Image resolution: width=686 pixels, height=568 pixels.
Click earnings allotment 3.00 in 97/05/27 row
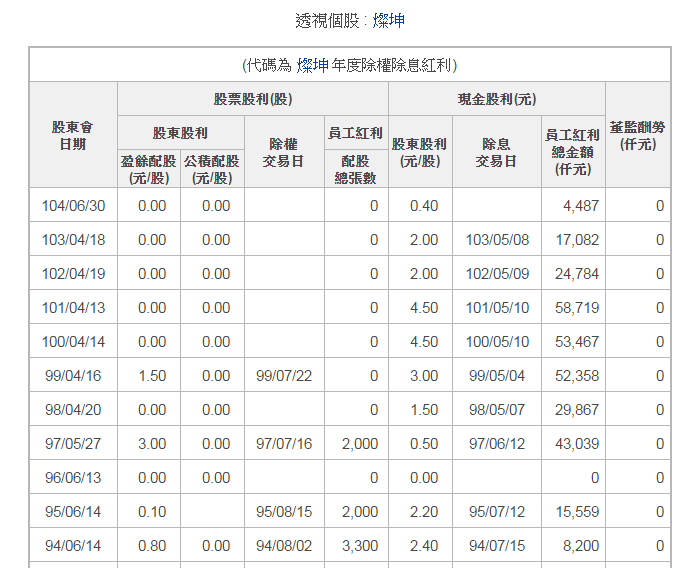click(x=152, y=444)
